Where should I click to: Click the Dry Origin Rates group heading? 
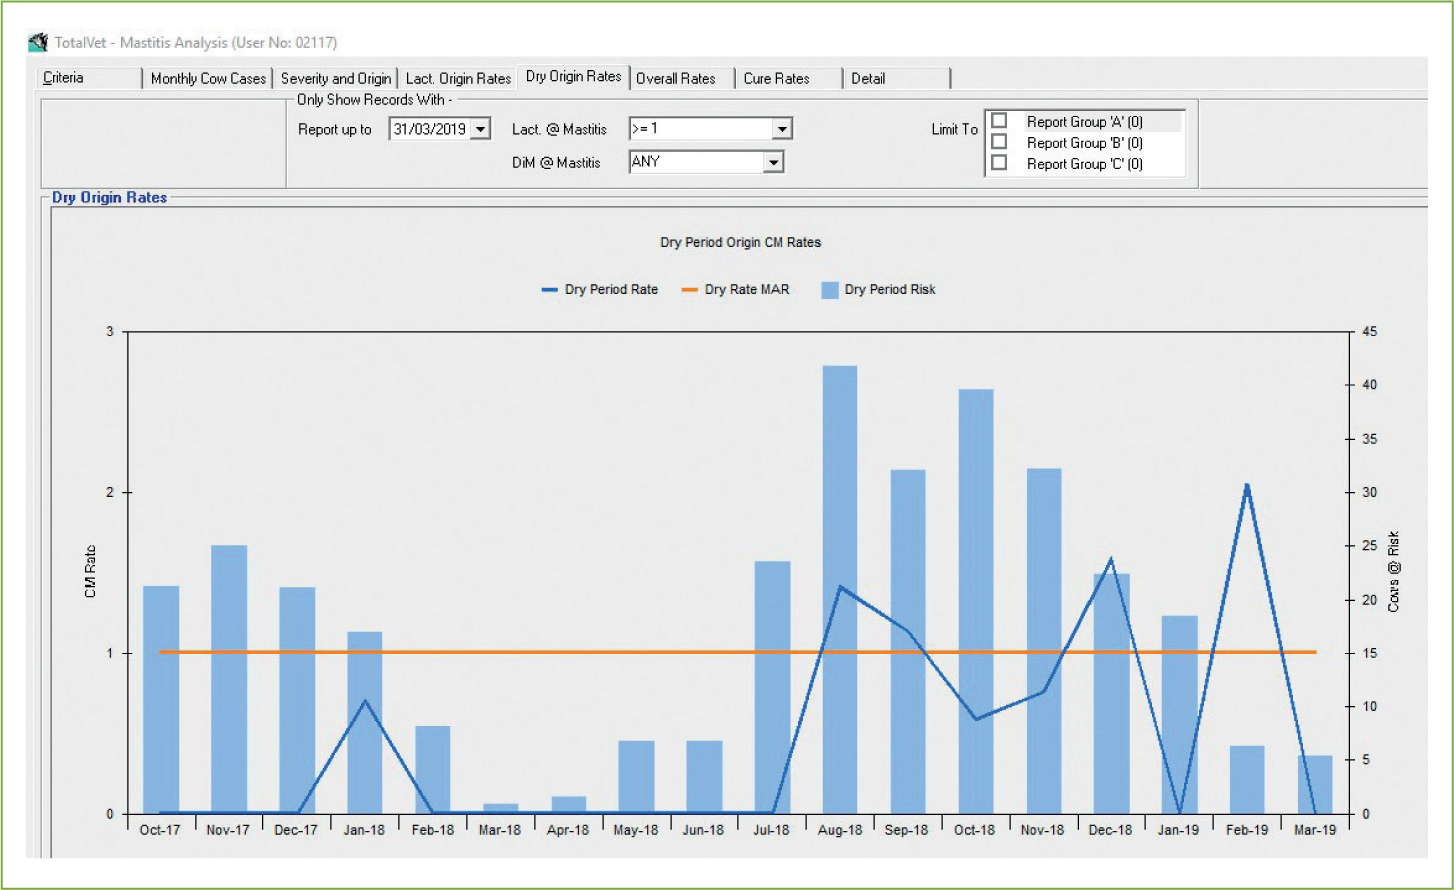109,198
